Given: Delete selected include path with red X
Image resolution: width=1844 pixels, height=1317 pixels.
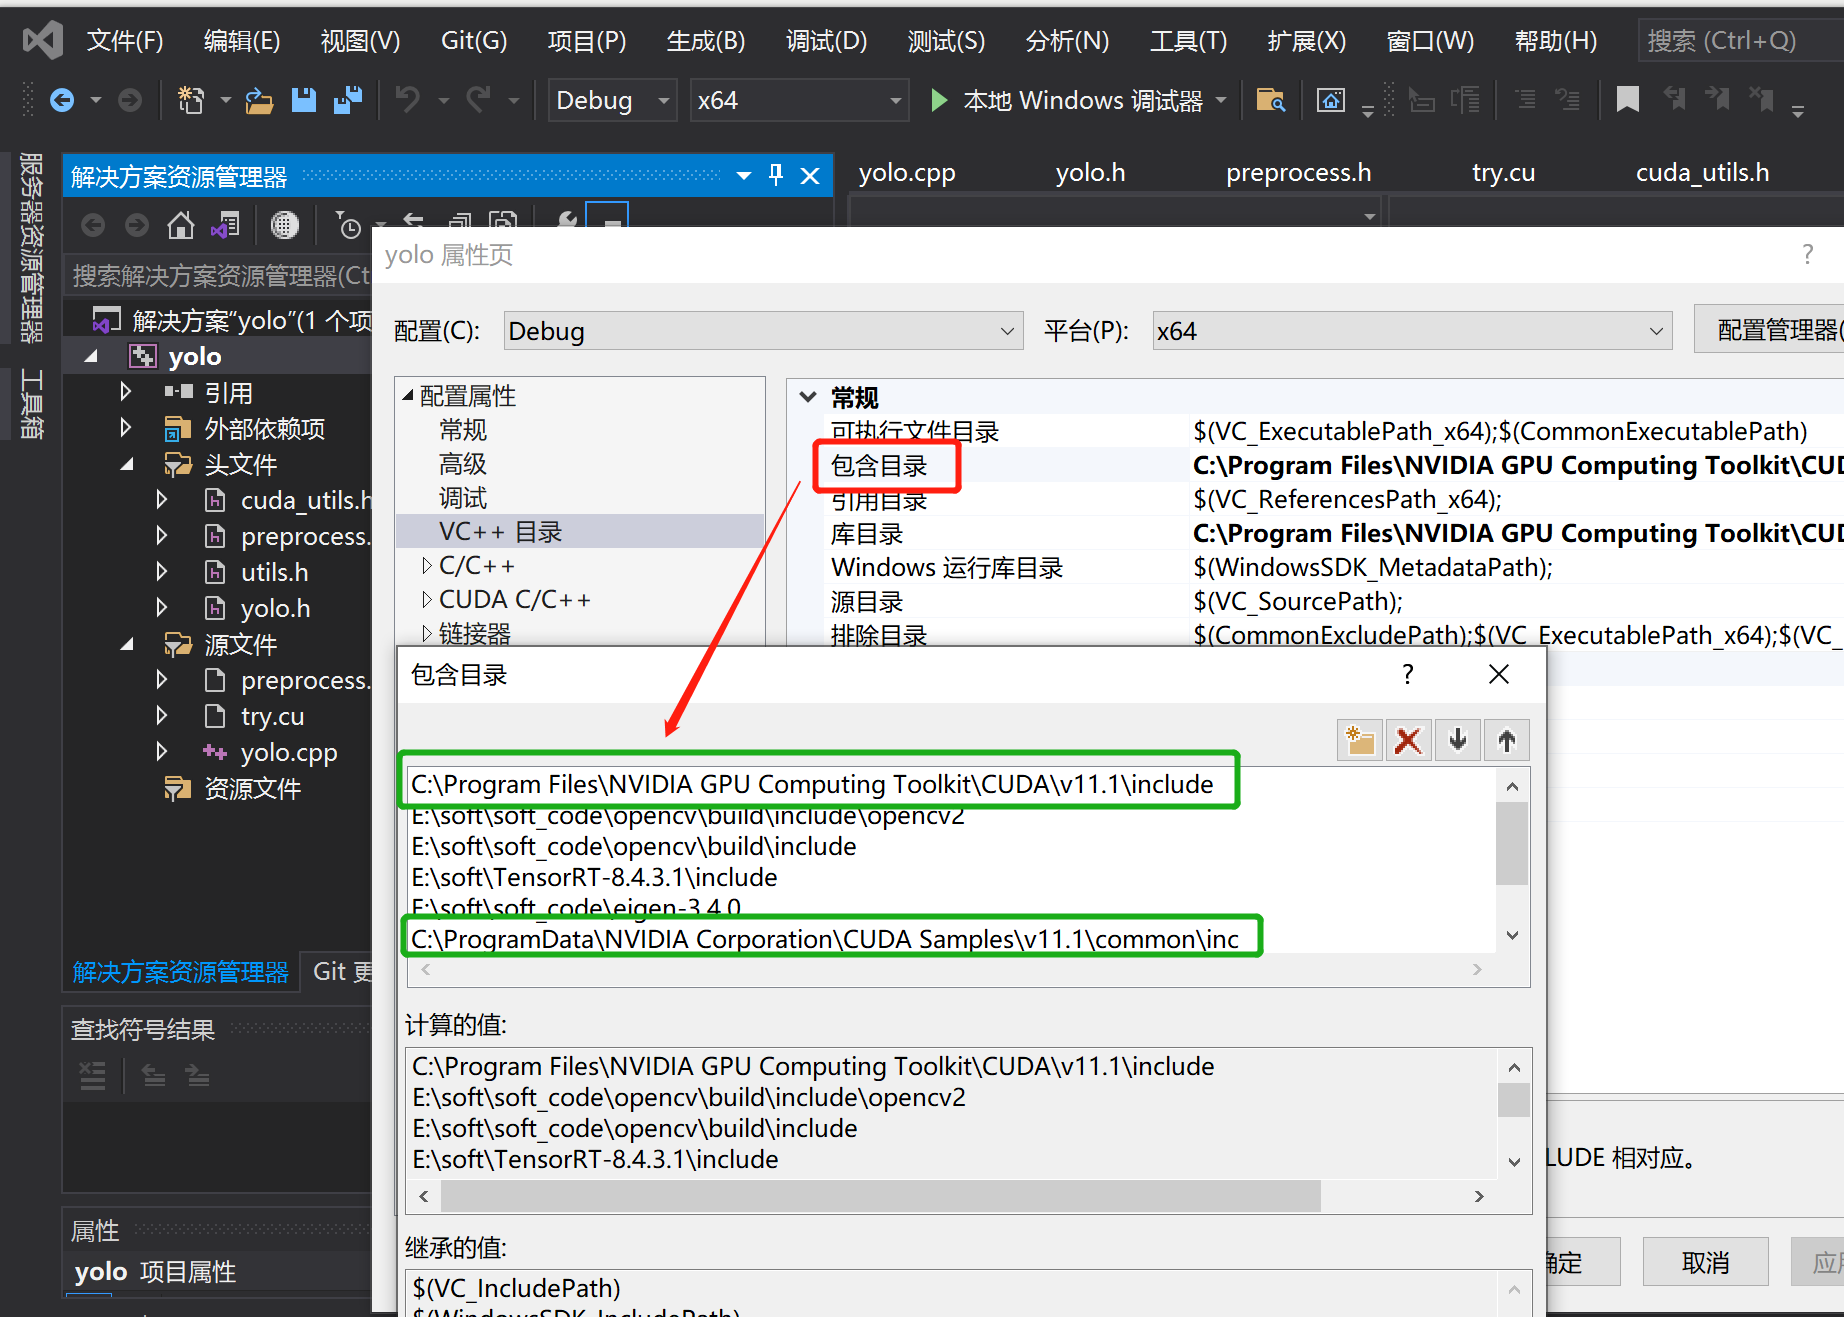Looking at the screenshot, I should tap(1408, 740).
